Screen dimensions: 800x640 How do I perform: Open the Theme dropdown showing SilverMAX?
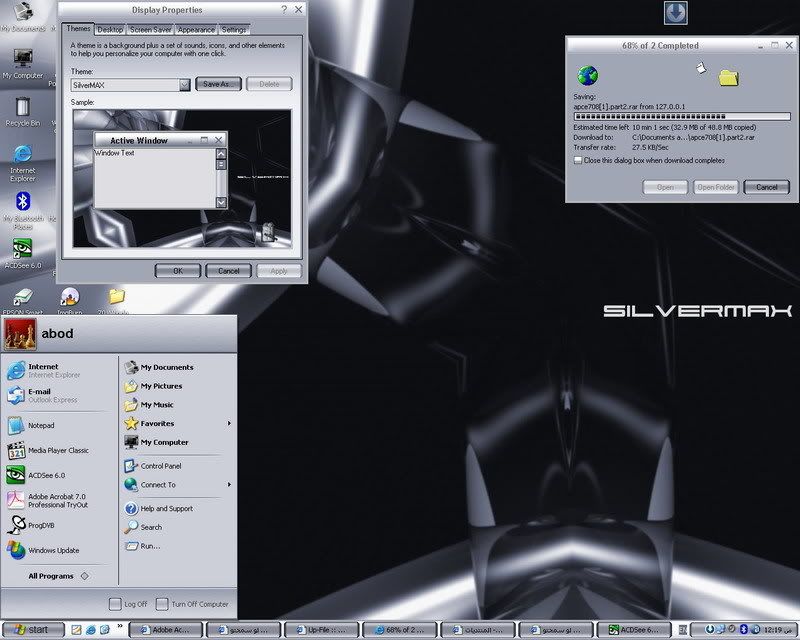point(185,85)
